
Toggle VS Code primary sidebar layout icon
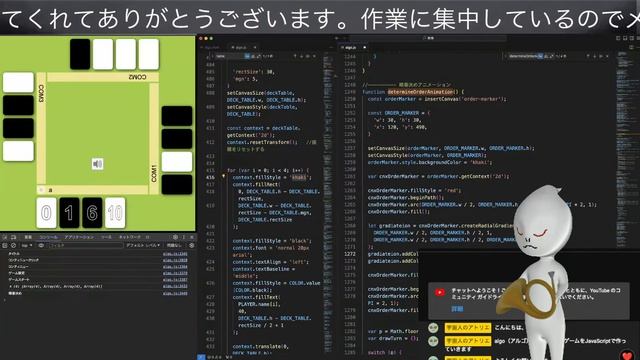(x=619, y=38)
